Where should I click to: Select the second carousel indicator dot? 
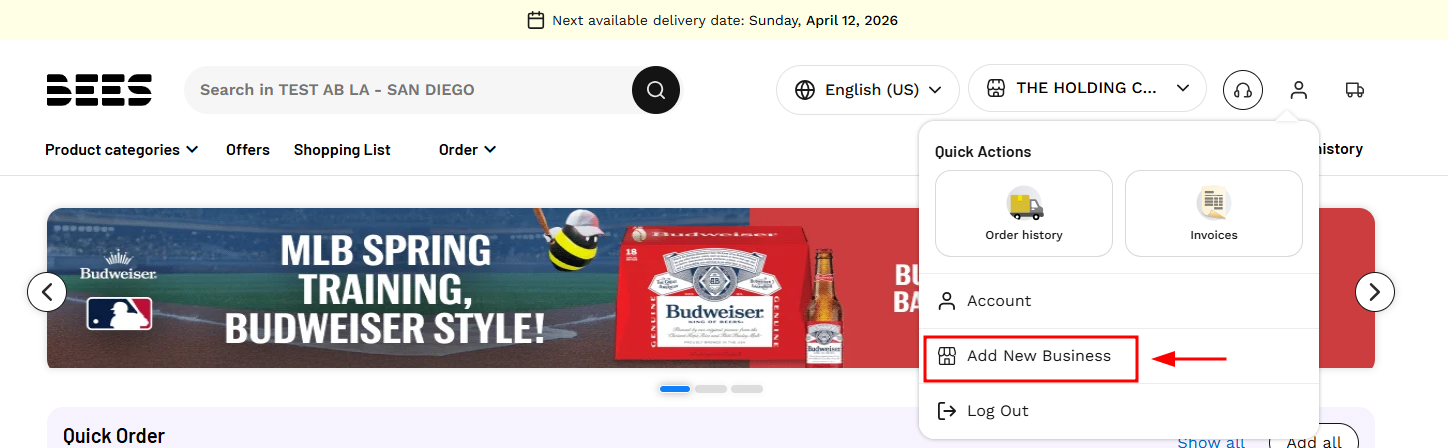711,388
